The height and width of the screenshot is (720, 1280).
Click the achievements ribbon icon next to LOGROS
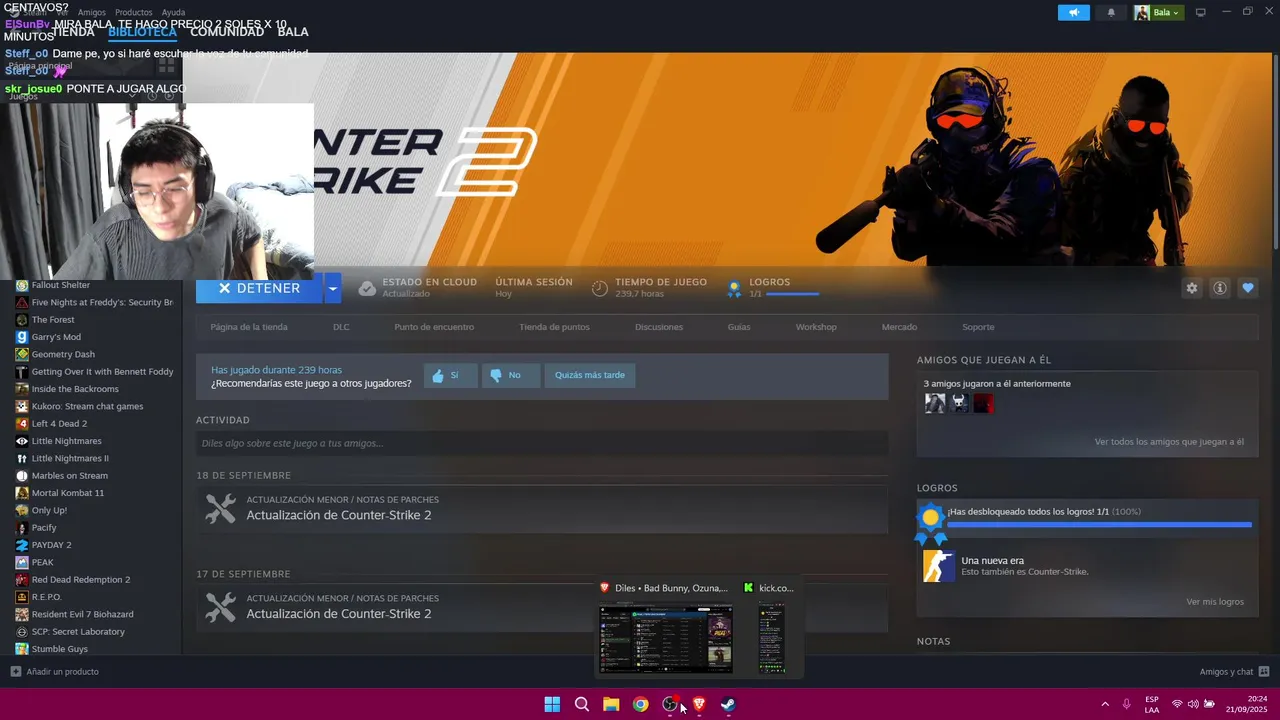tap(734, 288)
